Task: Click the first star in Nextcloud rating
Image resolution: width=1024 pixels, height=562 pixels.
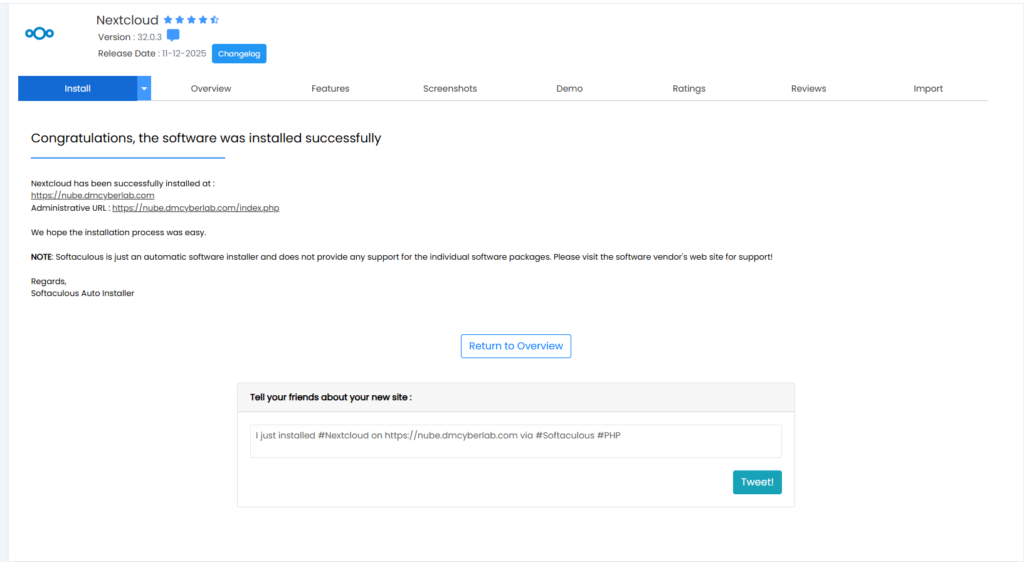Action: pyautogui.click(x=168, y=19)
